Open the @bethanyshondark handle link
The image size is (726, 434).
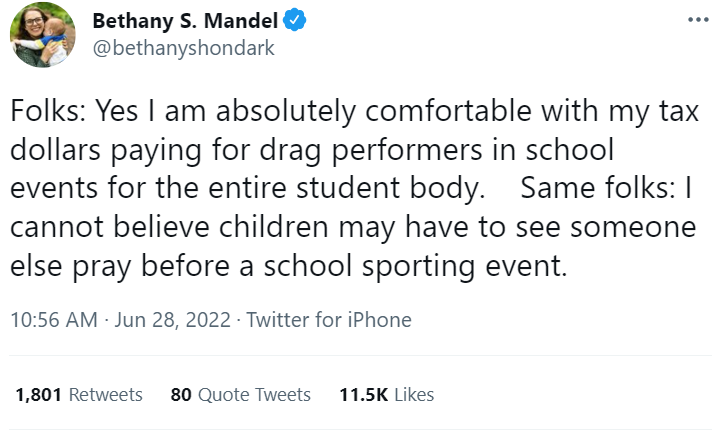(183, 47)
